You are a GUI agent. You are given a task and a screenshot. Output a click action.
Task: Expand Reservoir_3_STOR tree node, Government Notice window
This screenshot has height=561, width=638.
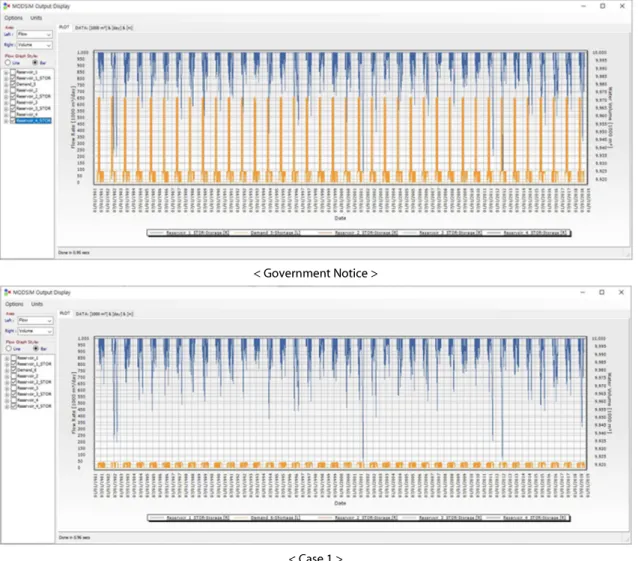tap(6, 109)
